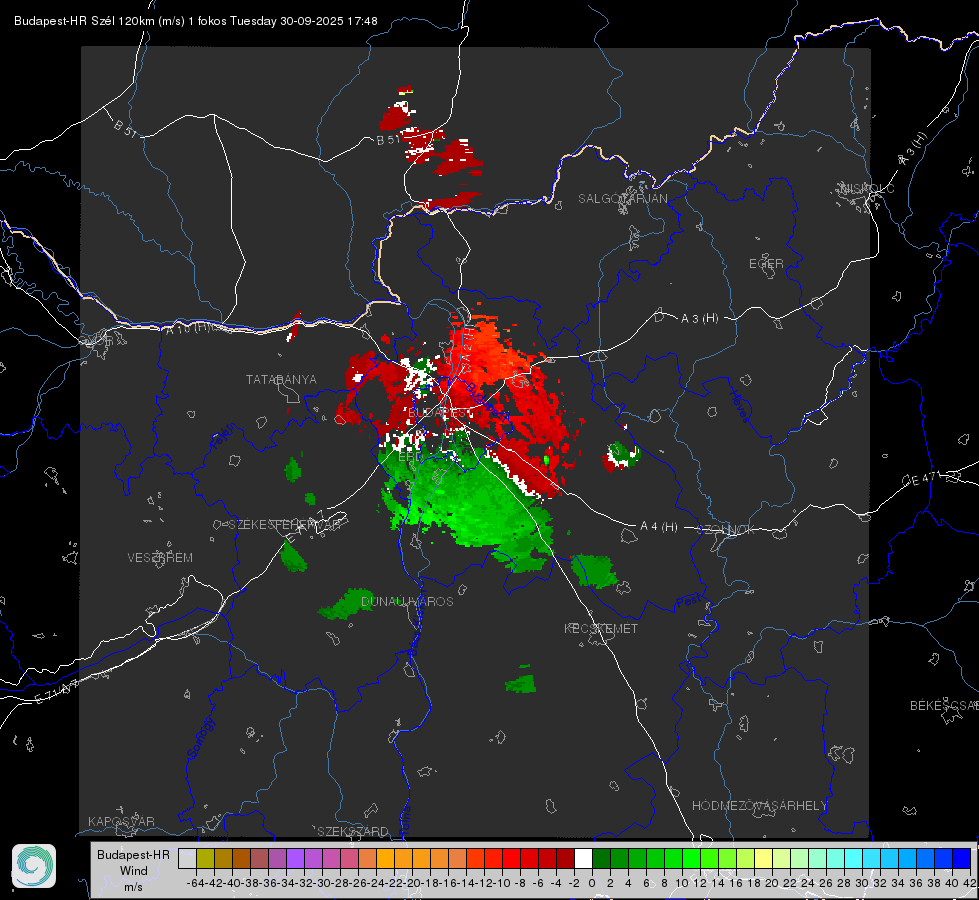Click the TATABÁNYA city label
This screenshot has height=900, width=979.
click(281, 380)
